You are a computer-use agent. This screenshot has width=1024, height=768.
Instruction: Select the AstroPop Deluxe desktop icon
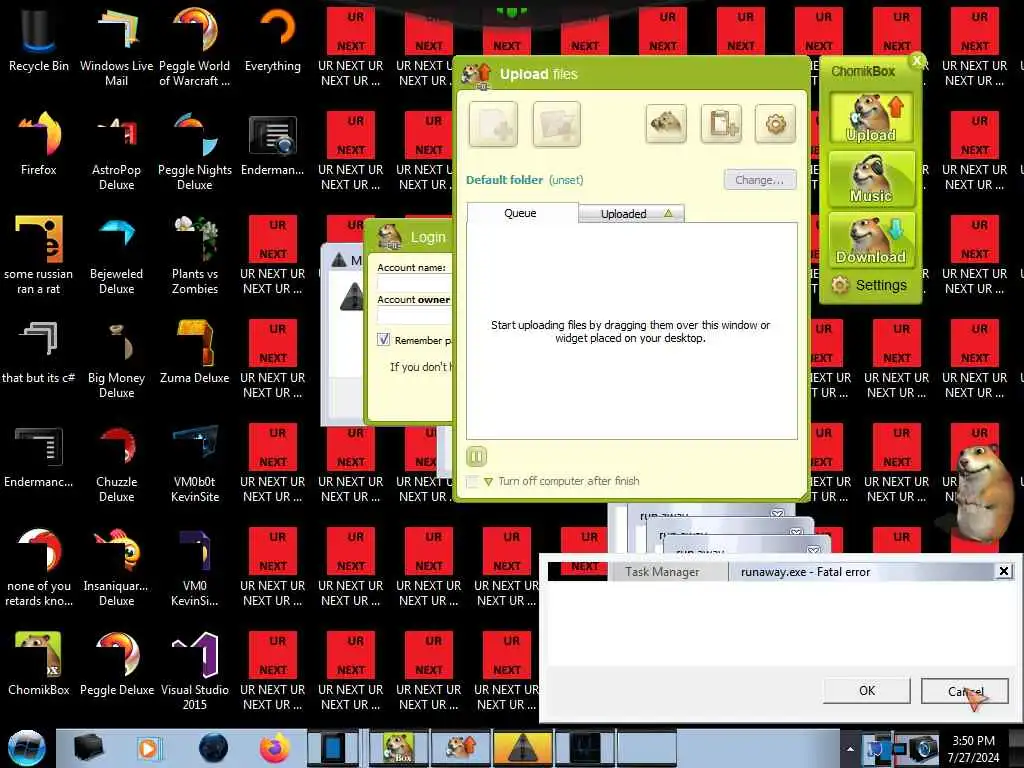pos(116,150)
